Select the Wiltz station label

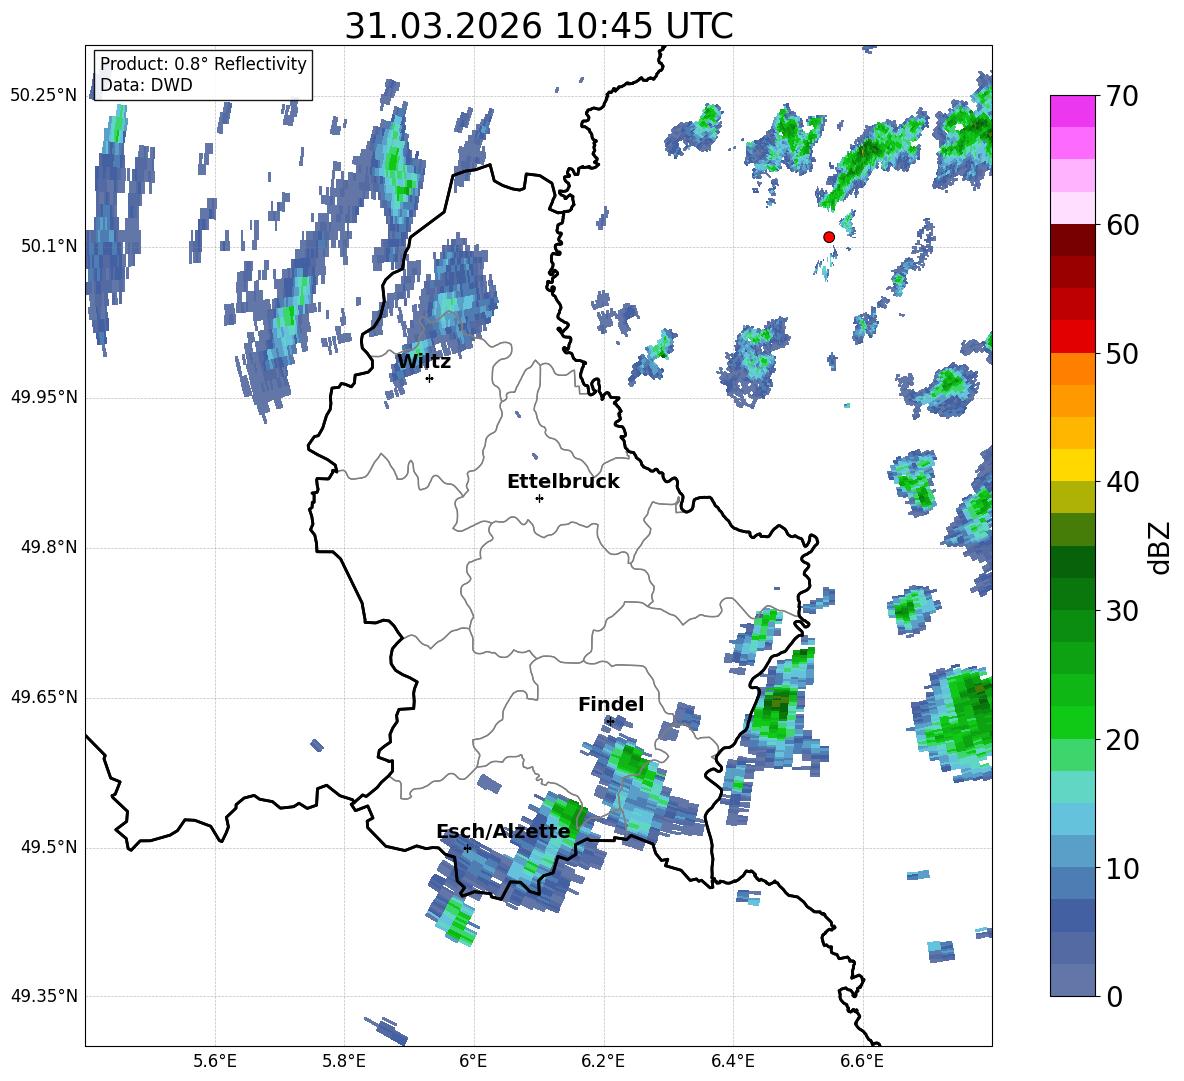(424, 362)
